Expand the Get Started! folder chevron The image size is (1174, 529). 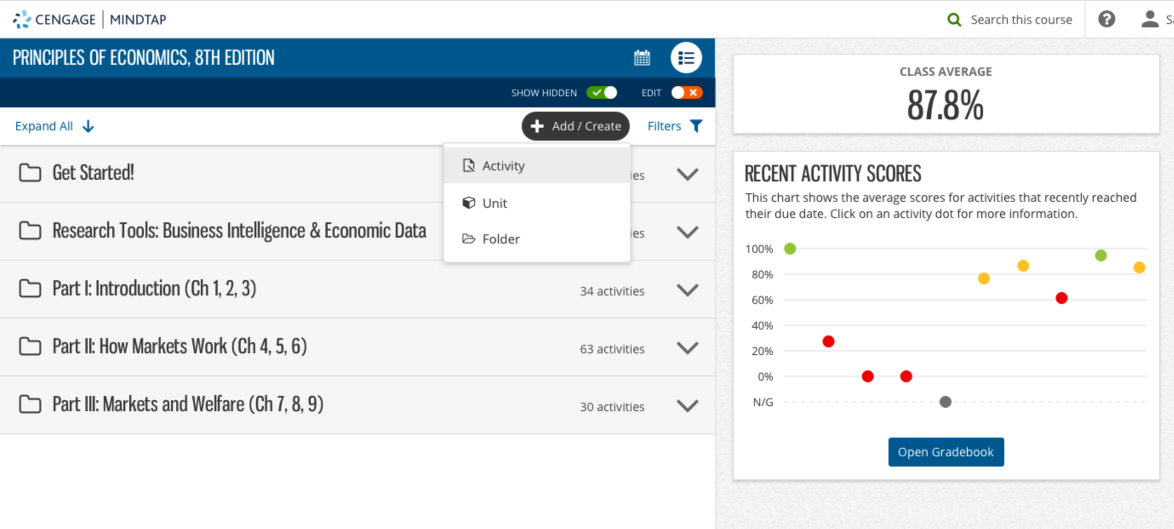tap(687, 174)
